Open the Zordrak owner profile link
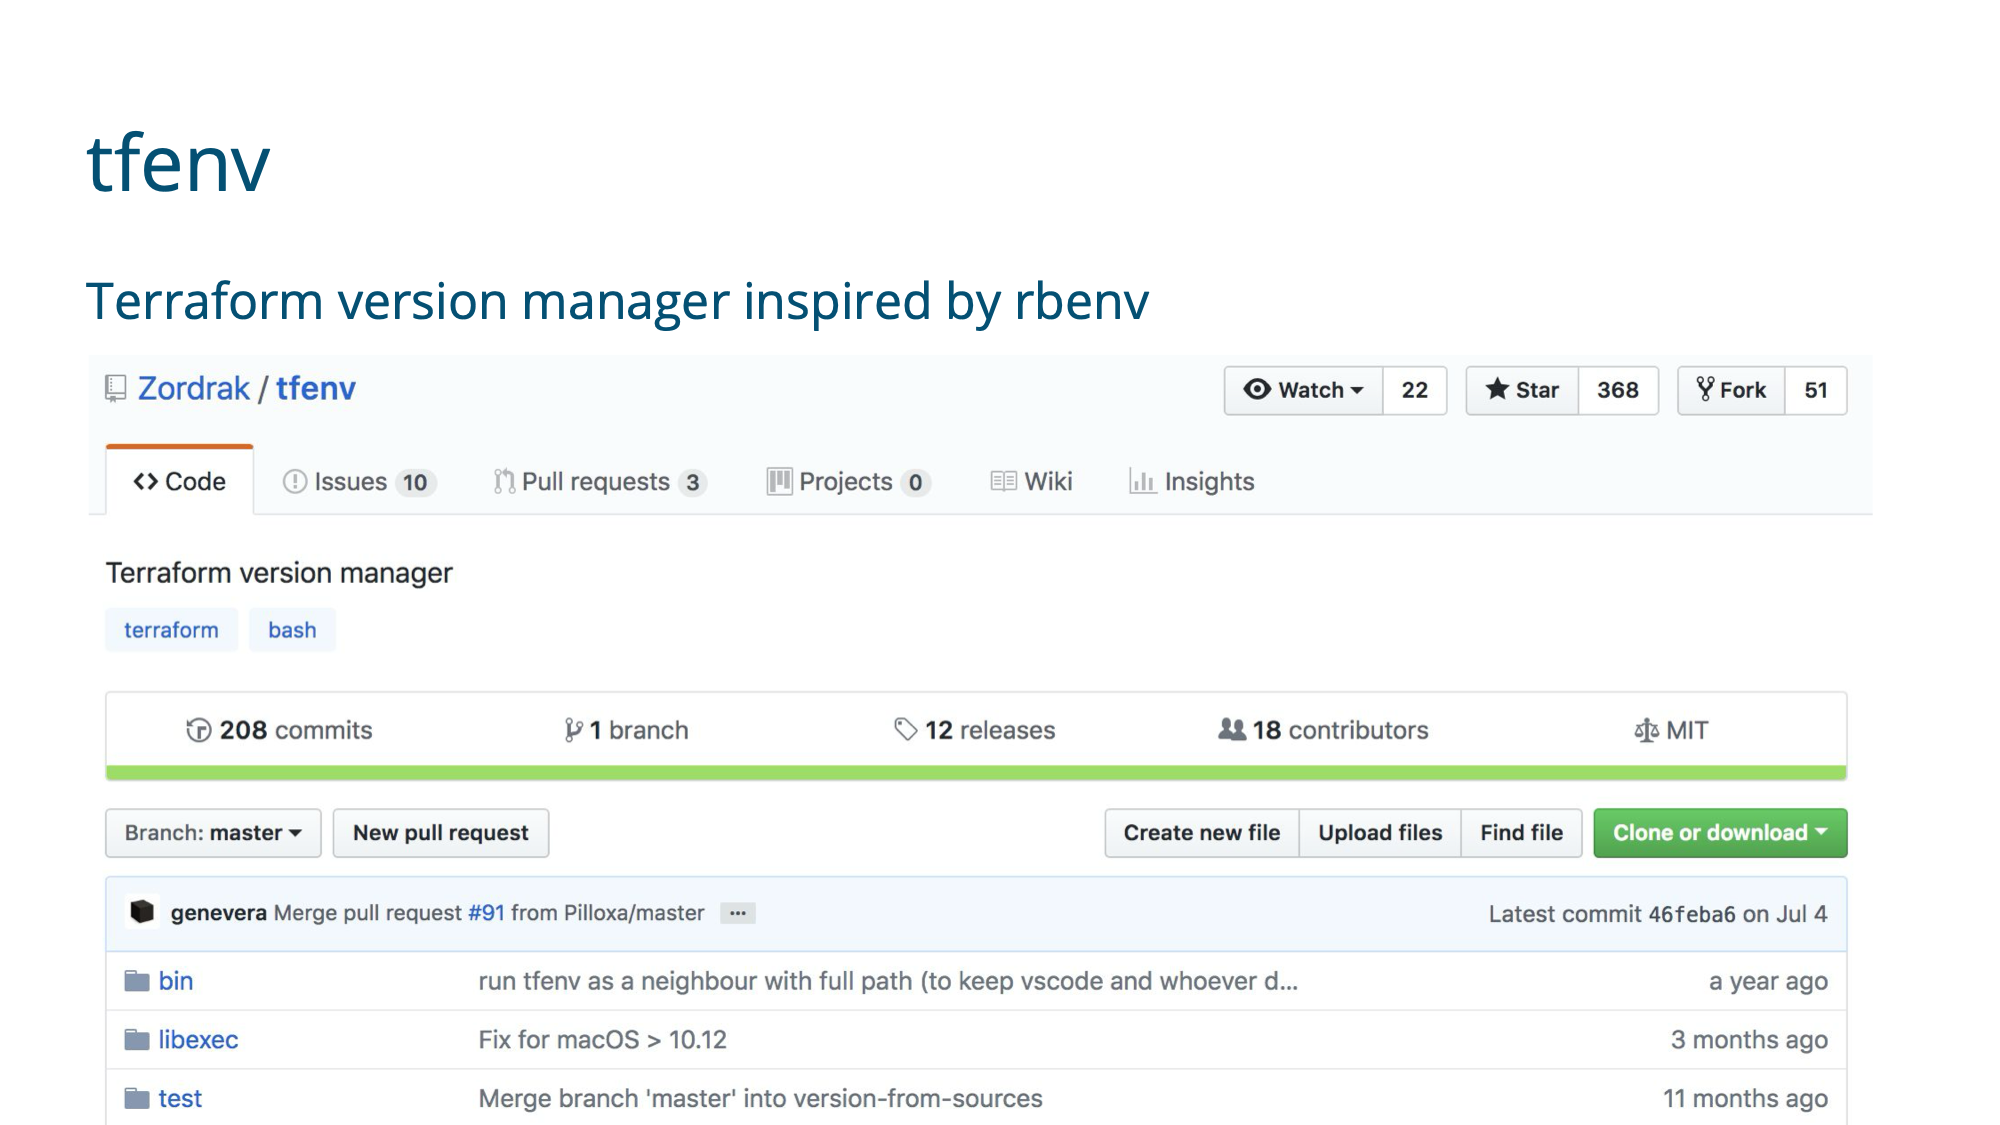This screenshot has height=1125, width=2000. tap(194, 389)
